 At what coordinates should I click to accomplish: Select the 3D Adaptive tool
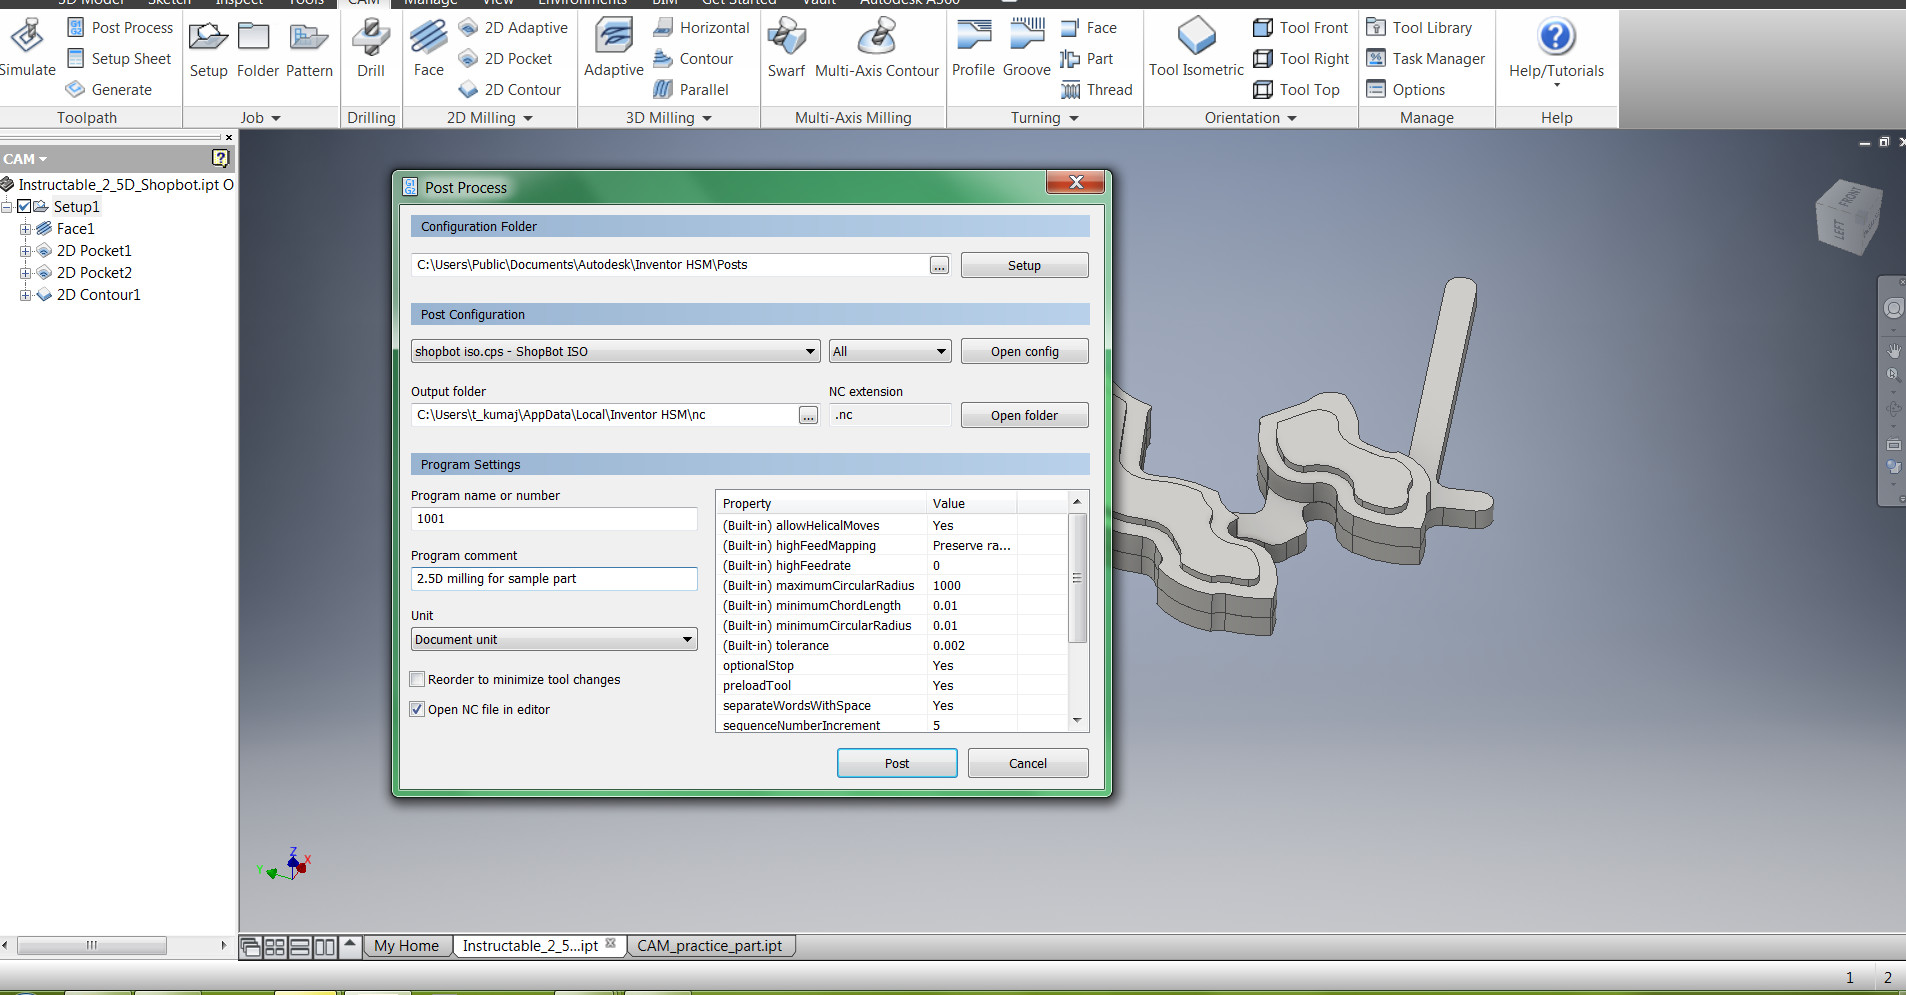[x=613, y=47]
